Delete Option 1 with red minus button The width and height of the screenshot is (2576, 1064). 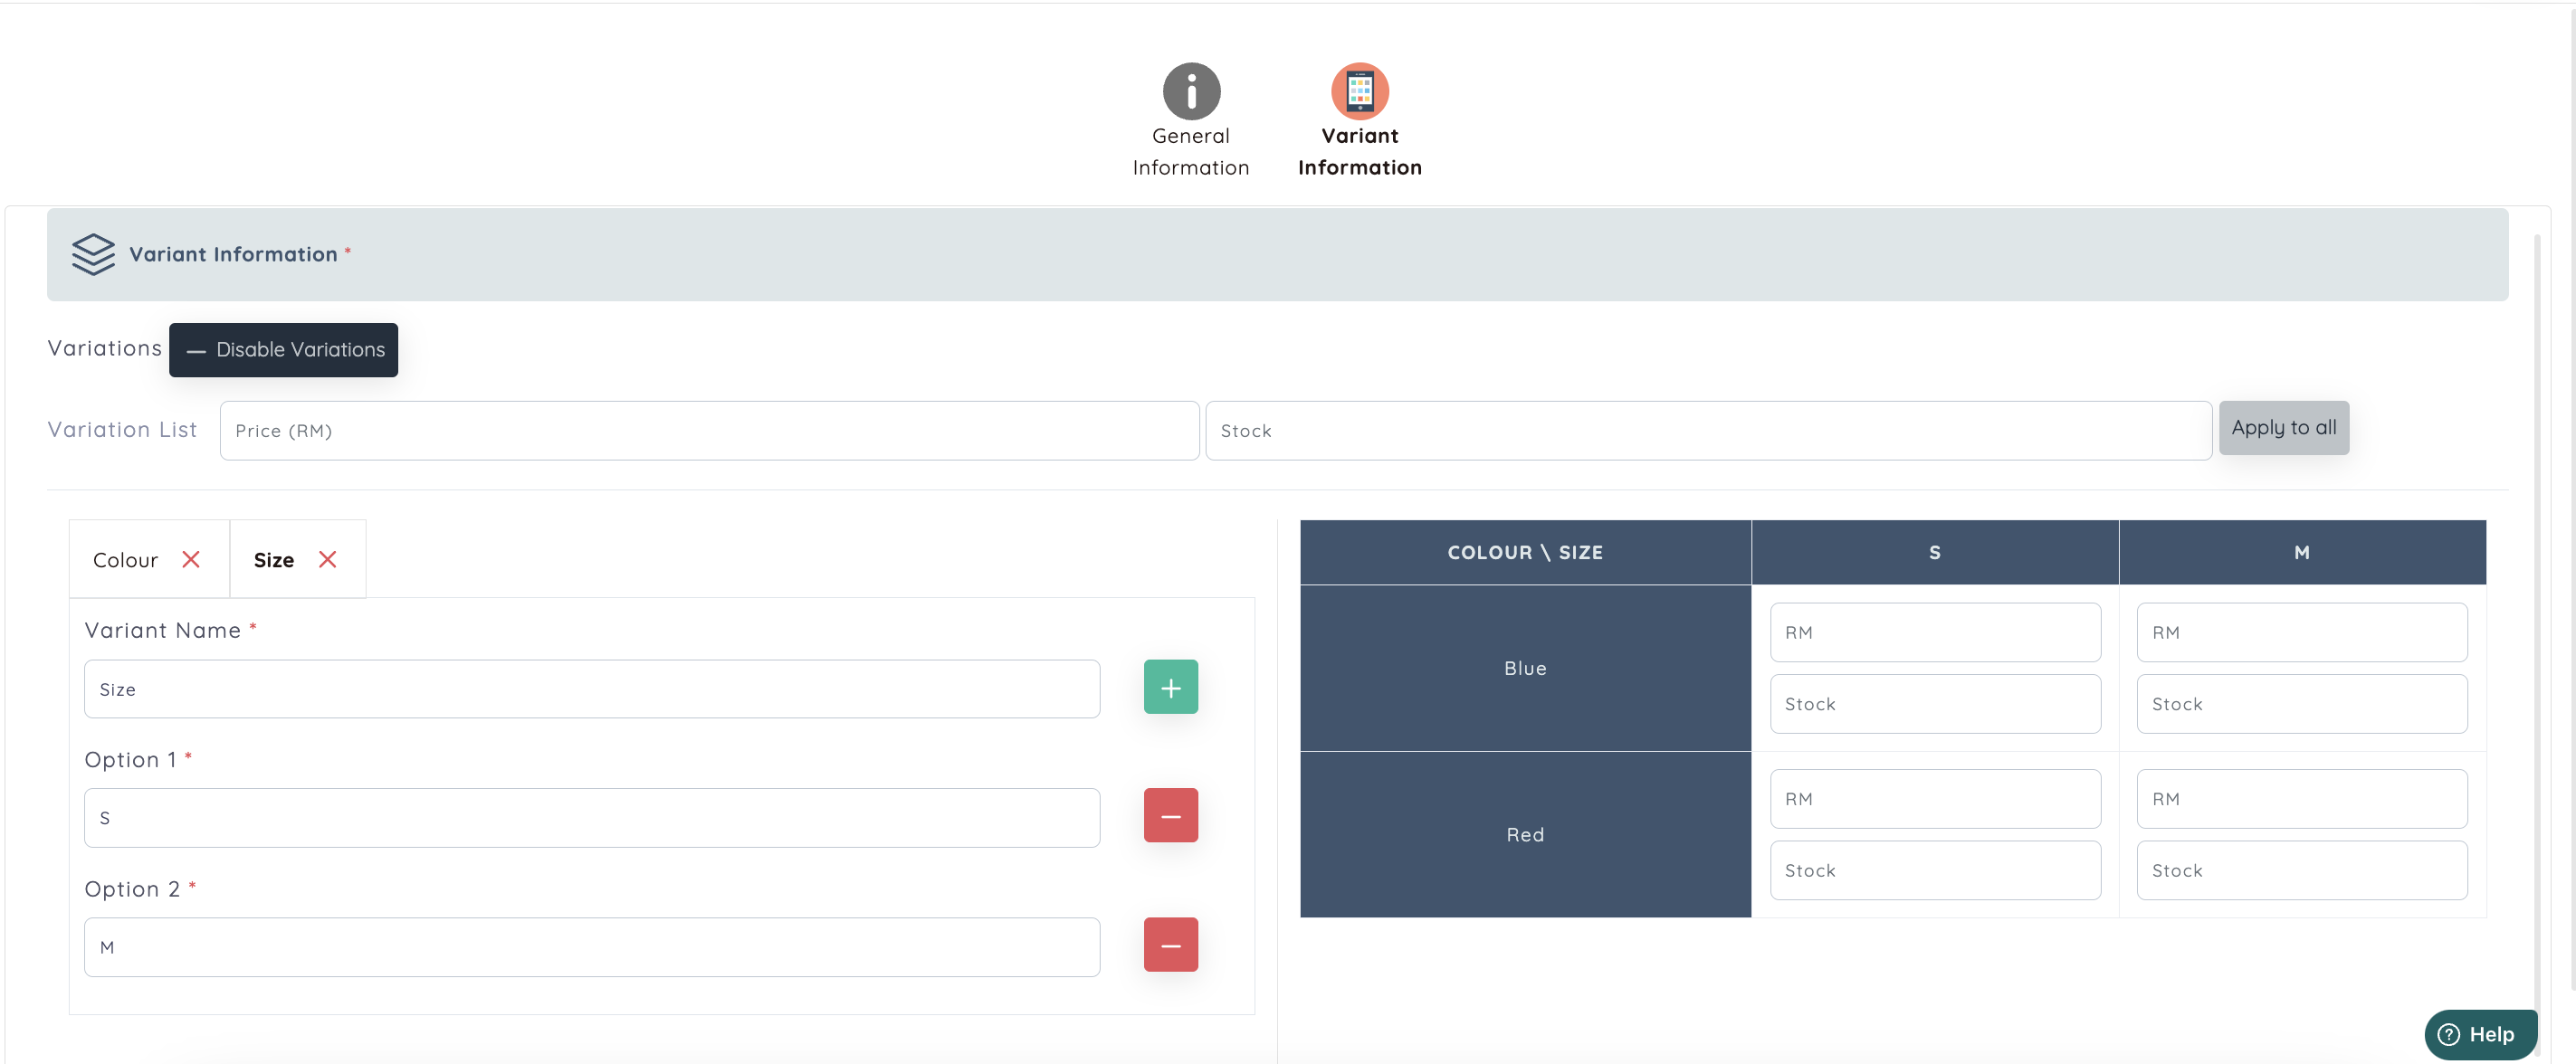click(x=1170, y=816)
